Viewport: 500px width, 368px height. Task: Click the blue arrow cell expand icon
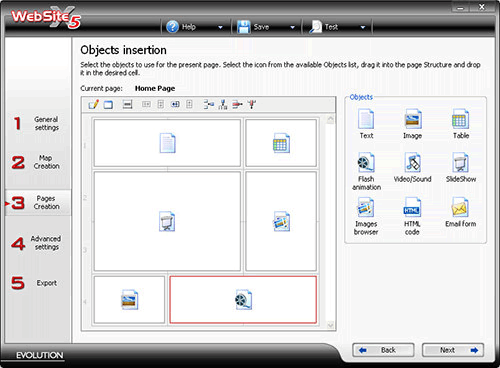click(x=175, y=104)
